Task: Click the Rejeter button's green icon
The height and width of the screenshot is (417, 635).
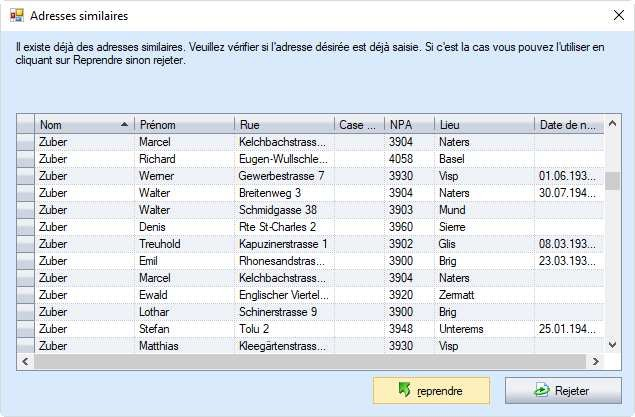Action: 541,390
